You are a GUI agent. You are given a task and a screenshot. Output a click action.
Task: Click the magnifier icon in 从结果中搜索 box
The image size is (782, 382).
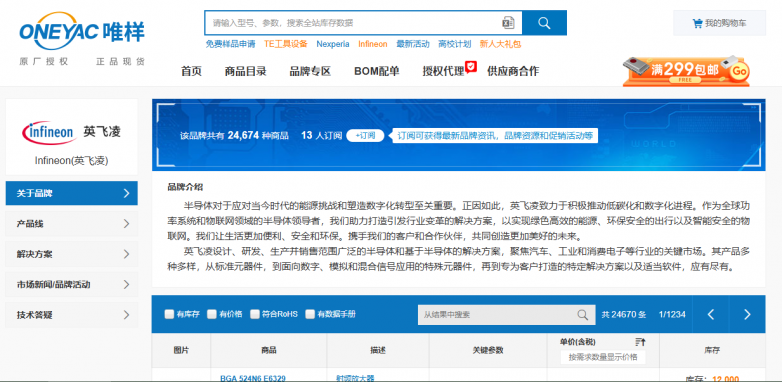(x=583, y=315)
